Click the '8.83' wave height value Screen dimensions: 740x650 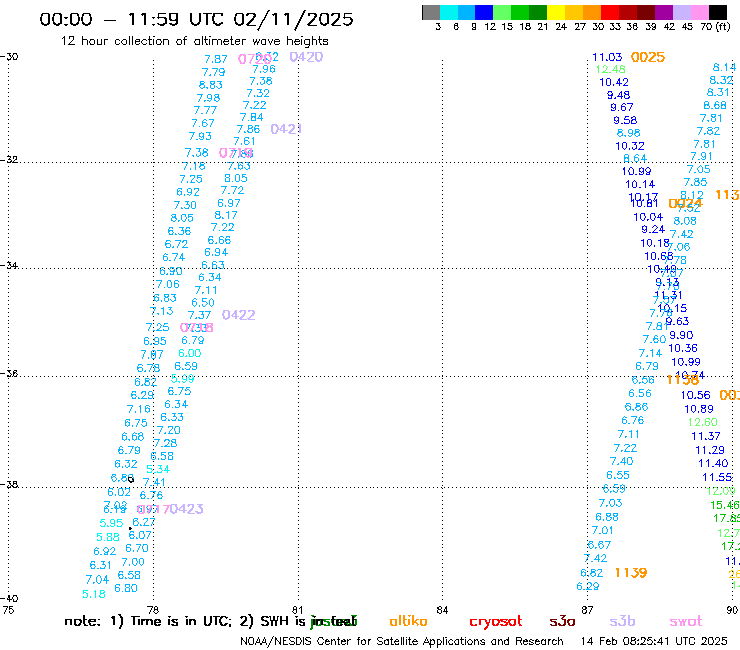[210, 85]
